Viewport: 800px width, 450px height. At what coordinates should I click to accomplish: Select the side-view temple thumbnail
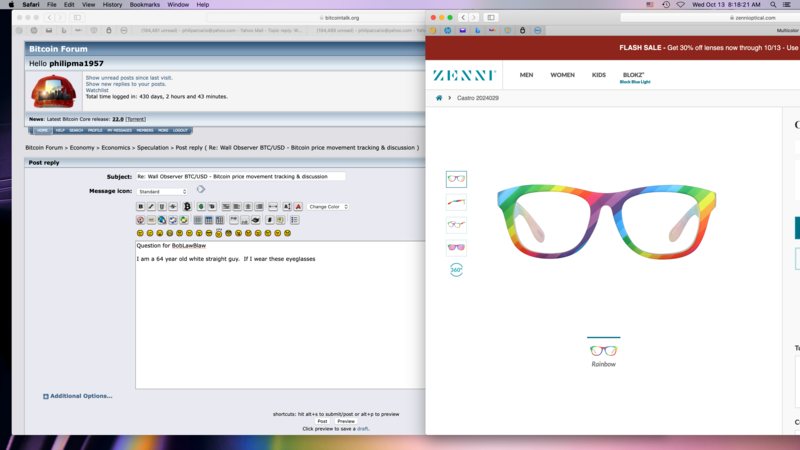coord(456,202)
